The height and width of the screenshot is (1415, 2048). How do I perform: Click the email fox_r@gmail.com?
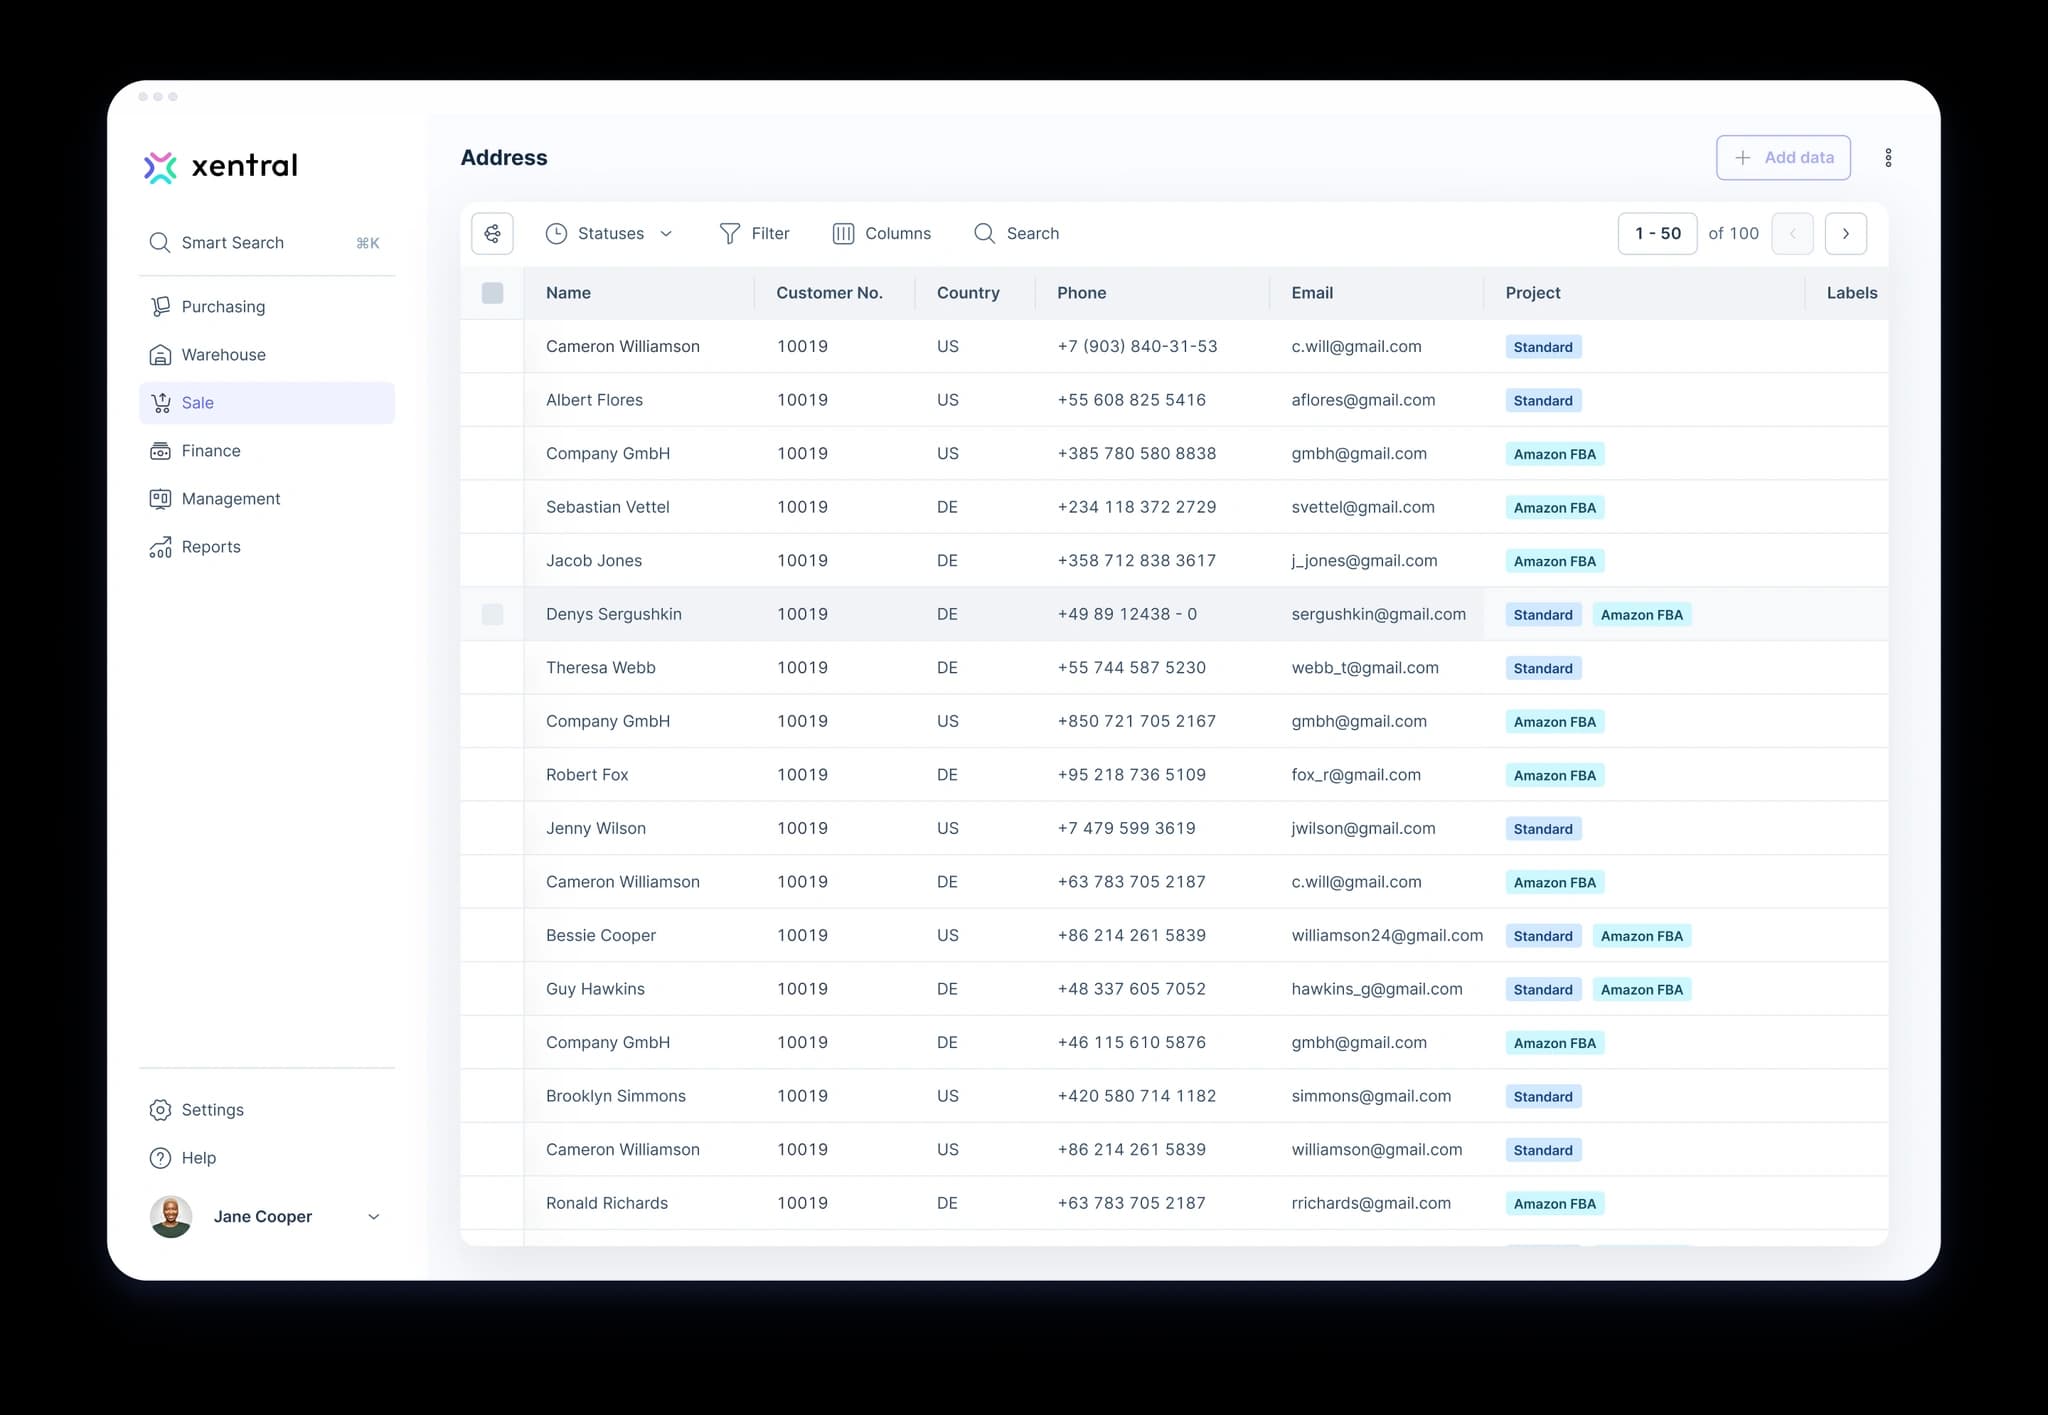[x=1355, y=775]
